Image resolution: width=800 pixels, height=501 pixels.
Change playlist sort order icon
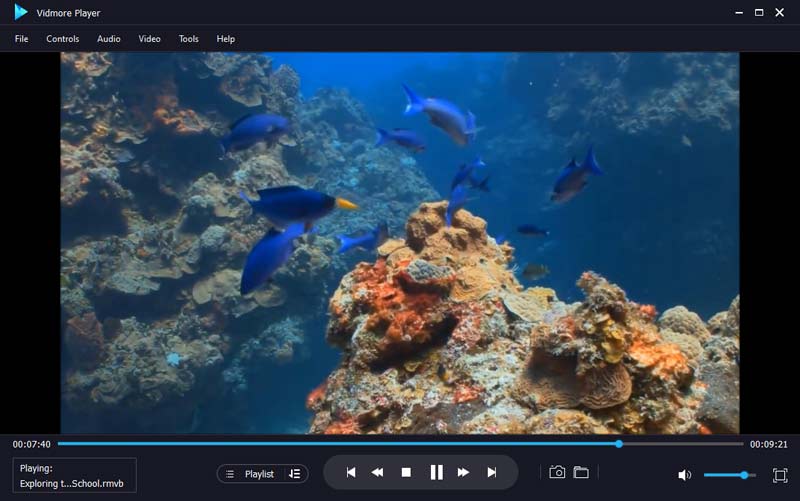click(x=294, y=474)
